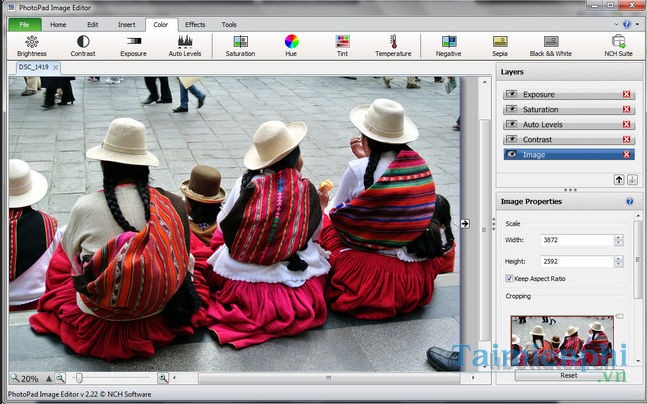647x404 pixels.
Task: Delete the Exposure layer
Action: click(x=626, y=94)
